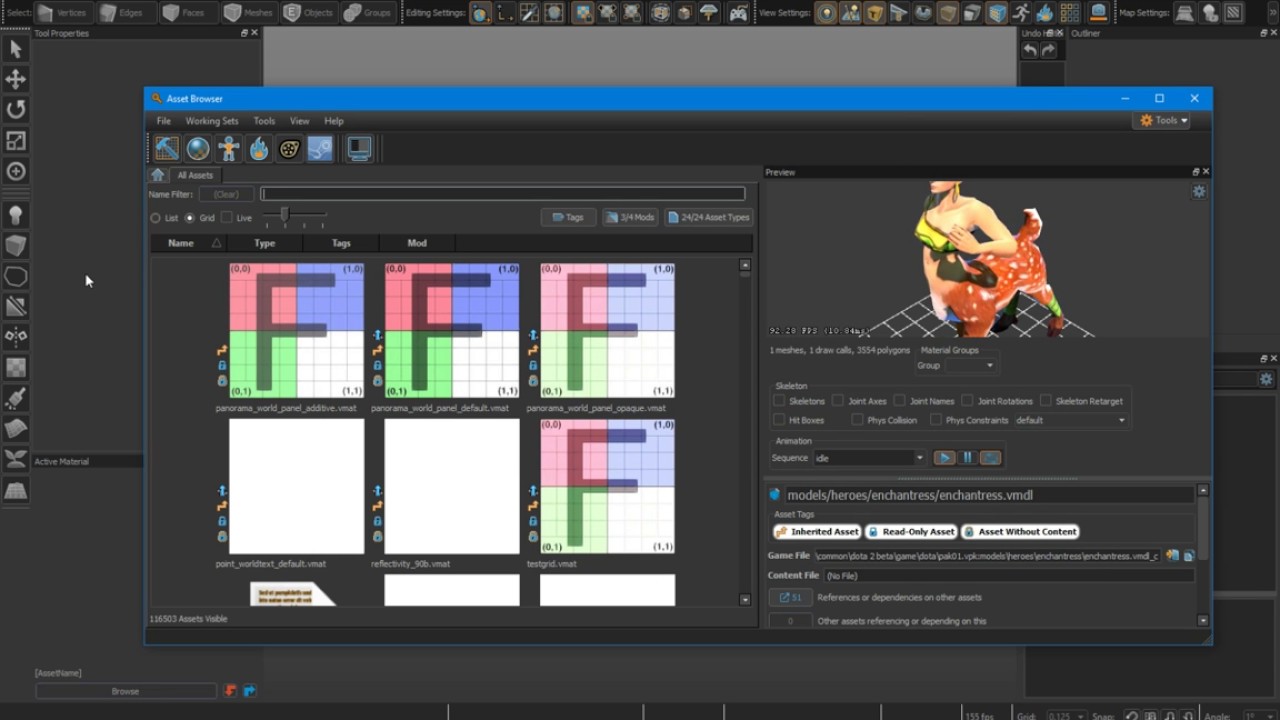Open the Particle Editor flame icon
Image resolution: width=1280 pixels, height=720 pixels.
[259, 149]
